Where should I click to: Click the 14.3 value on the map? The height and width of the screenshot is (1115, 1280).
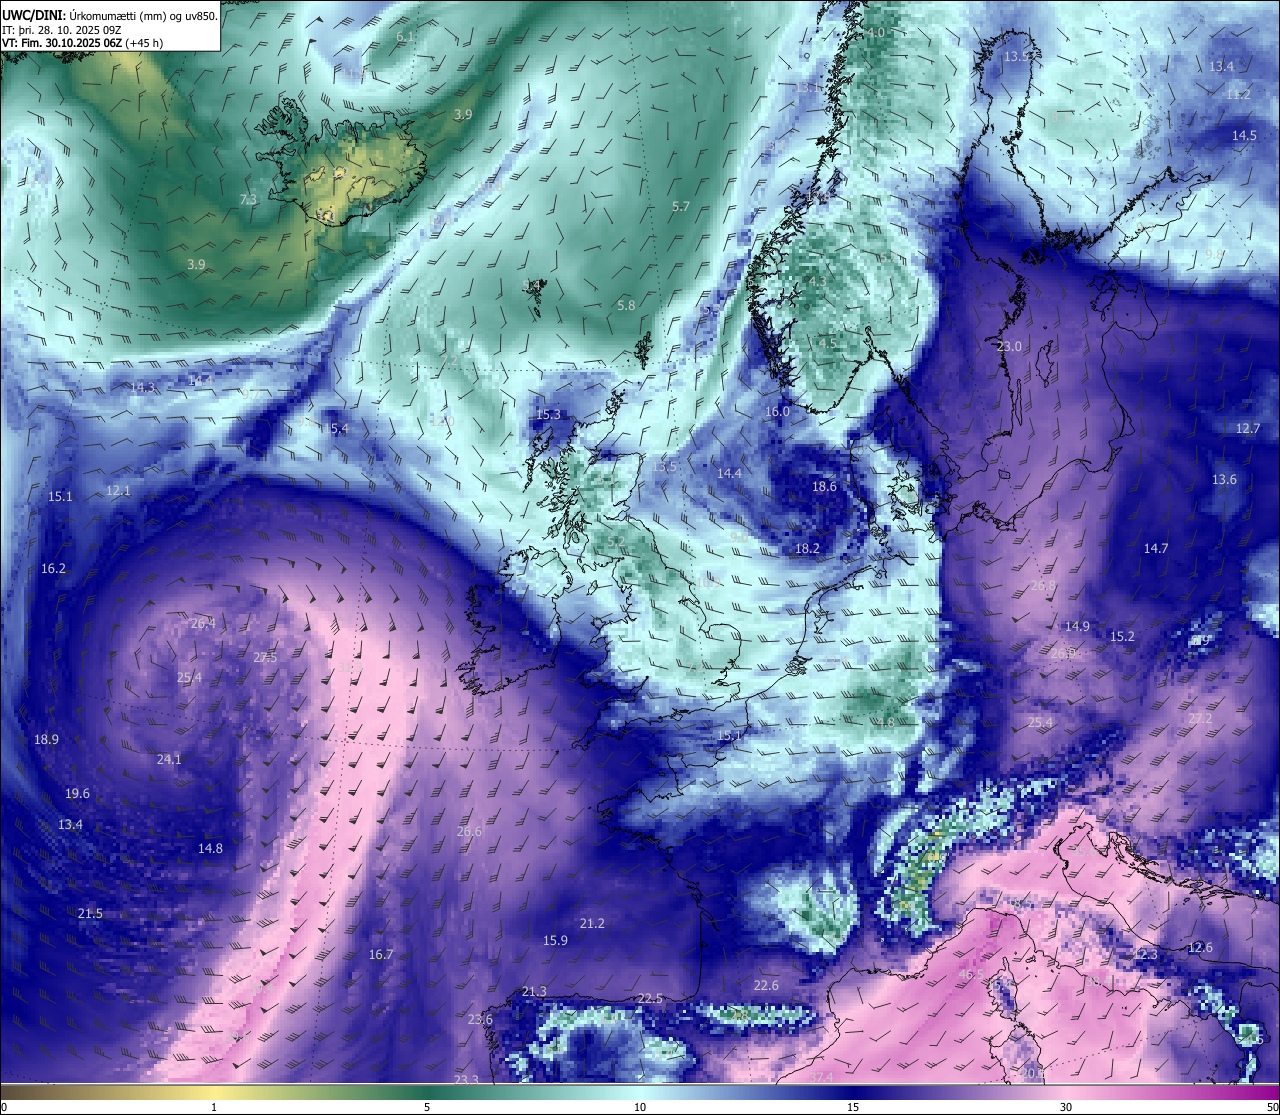point(143,387)
